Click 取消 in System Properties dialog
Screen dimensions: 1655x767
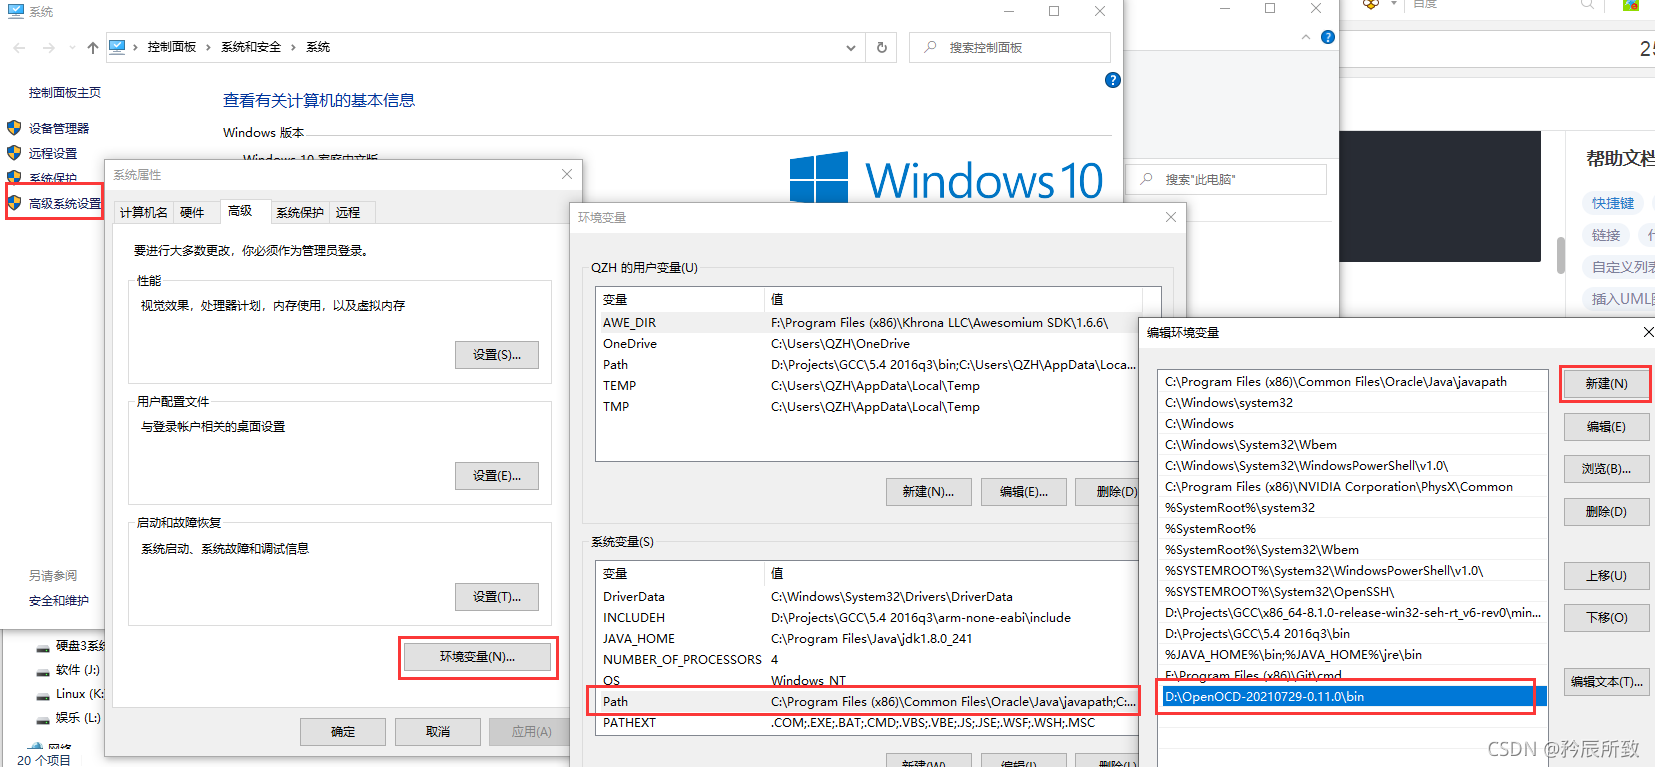pyautogui.click(x=438, y=732)
